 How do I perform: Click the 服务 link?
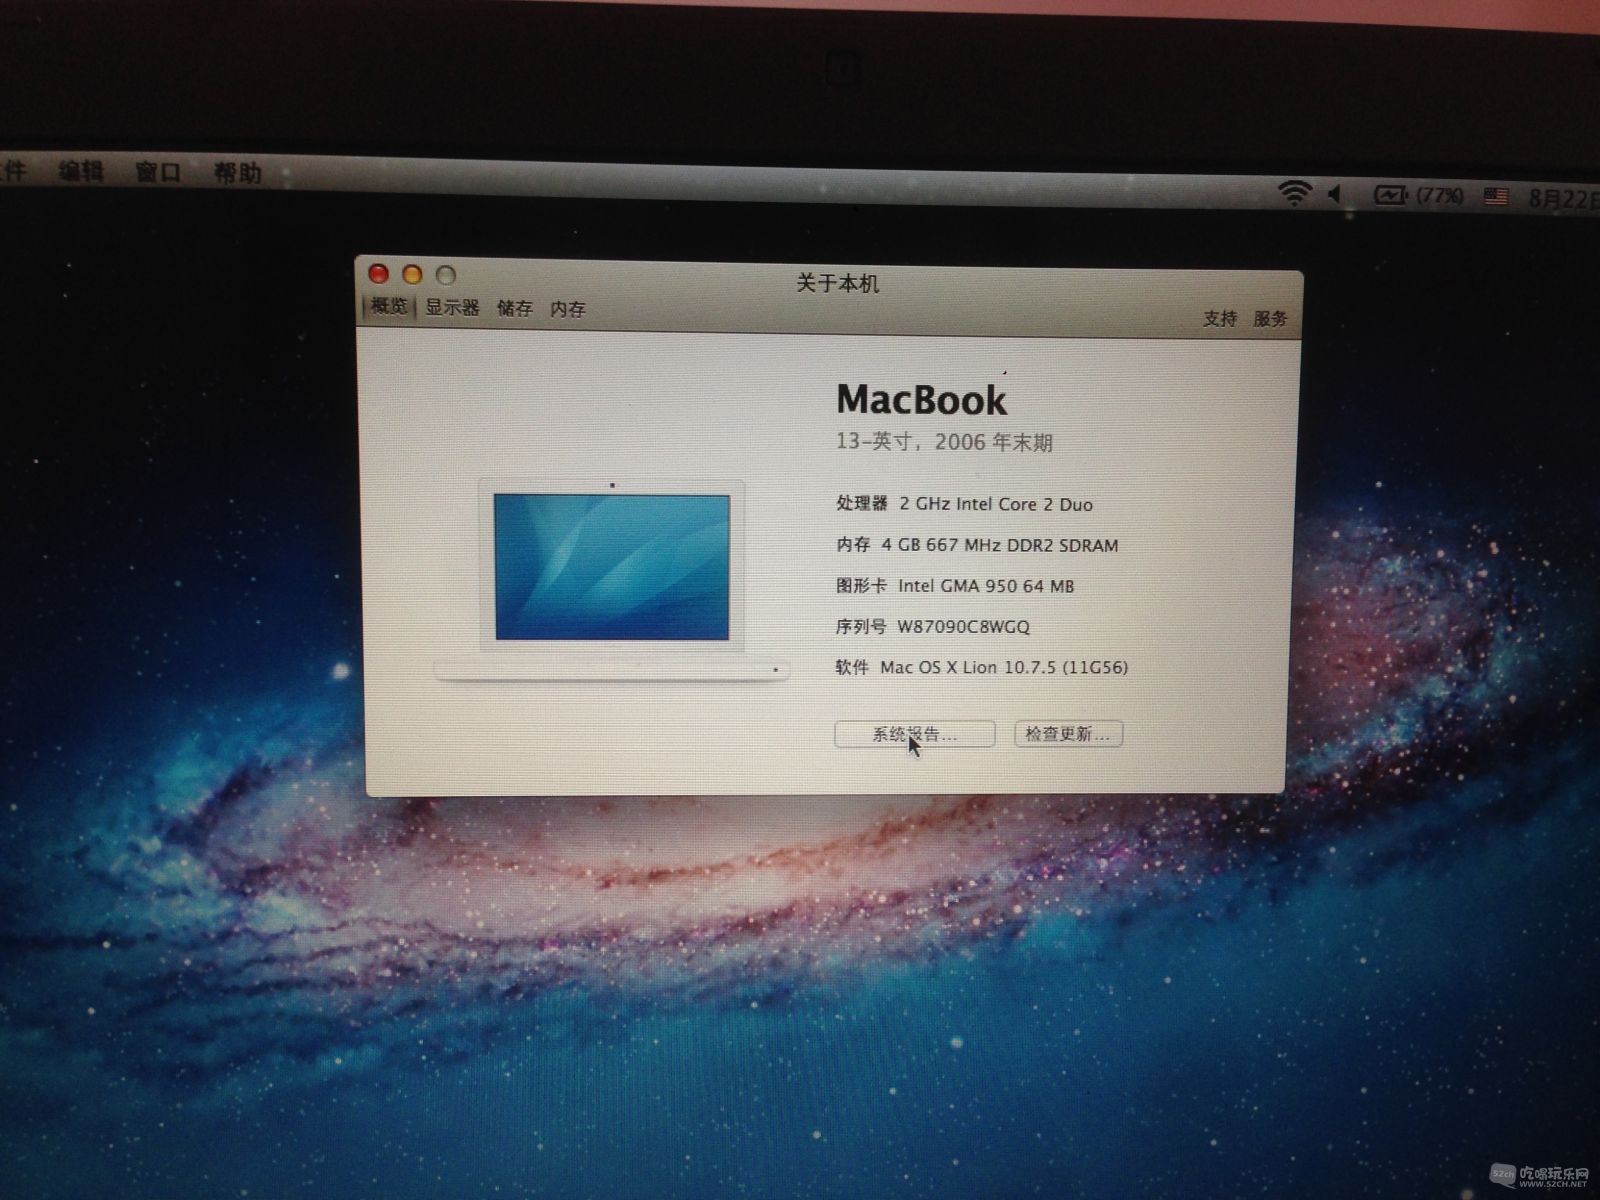coord(1270,318)
